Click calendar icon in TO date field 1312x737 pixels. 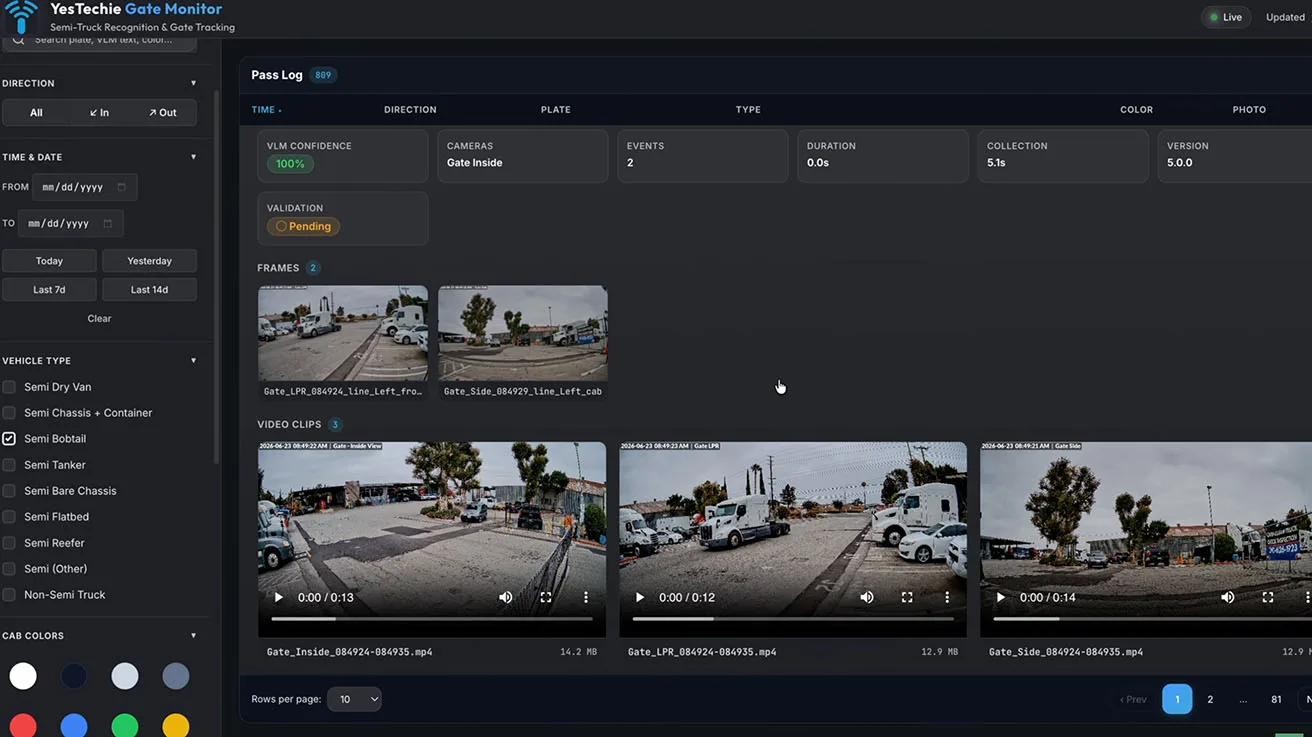108,223
